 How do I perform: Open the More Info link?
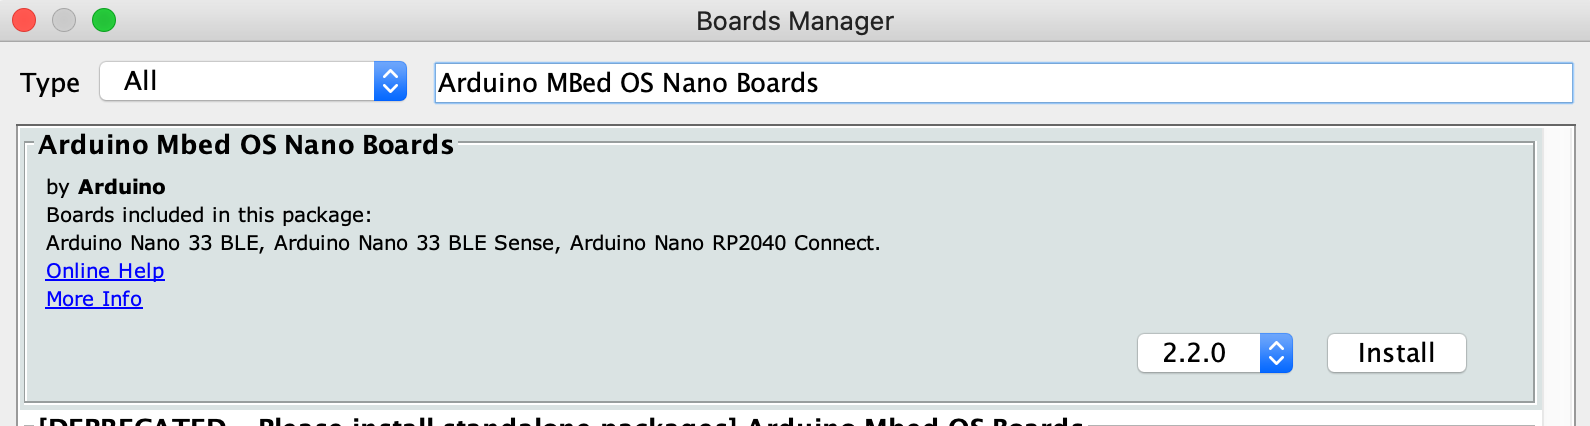94,299
